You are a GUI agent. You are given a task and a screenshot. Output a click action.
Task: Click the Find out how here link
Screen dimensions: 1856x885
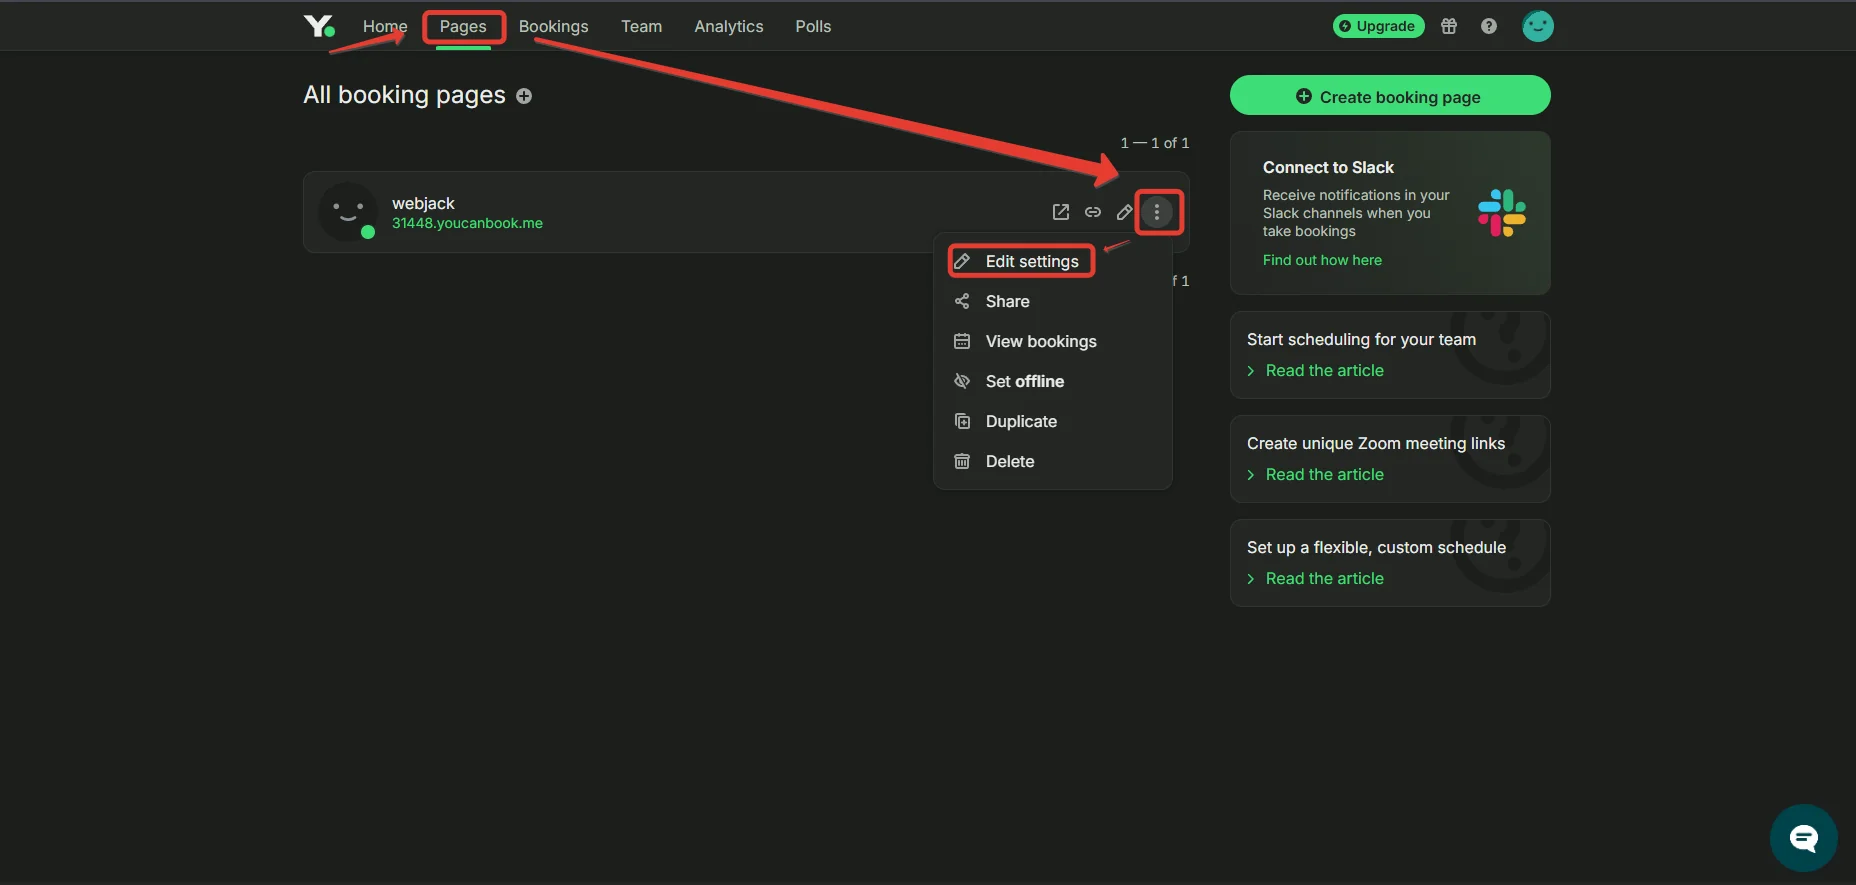(1322, 260)
